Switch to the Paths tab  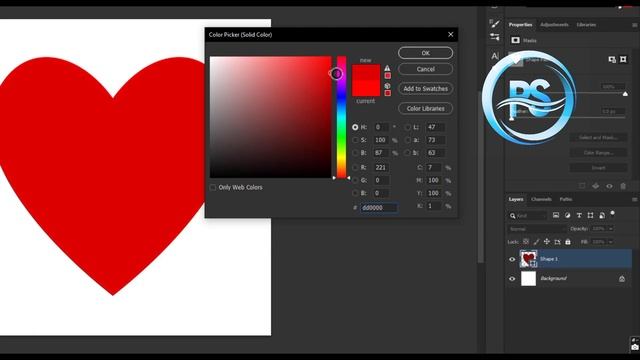566,199
